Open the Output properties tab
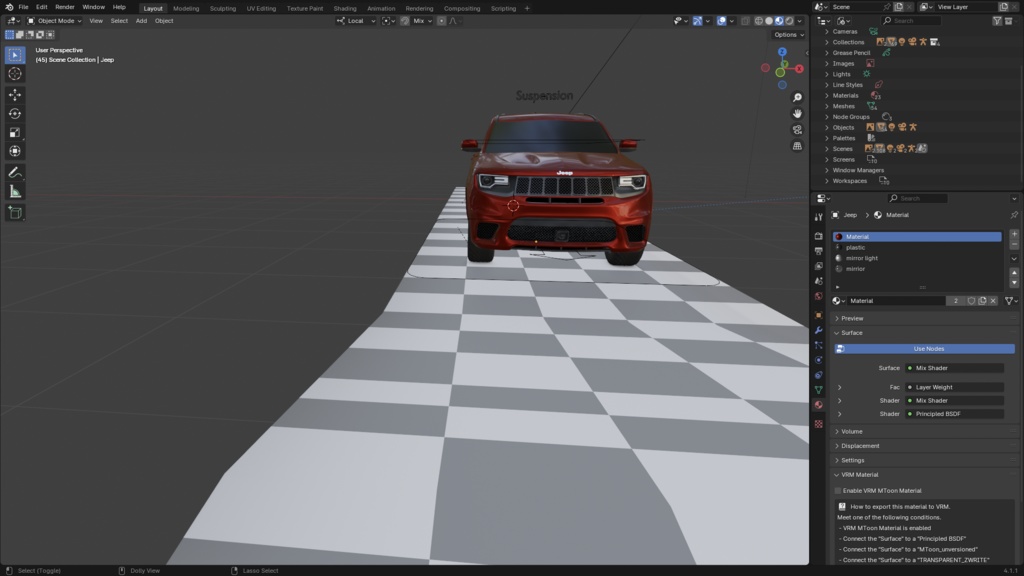This screenshot has width=1024, height=576. point(818,251)
